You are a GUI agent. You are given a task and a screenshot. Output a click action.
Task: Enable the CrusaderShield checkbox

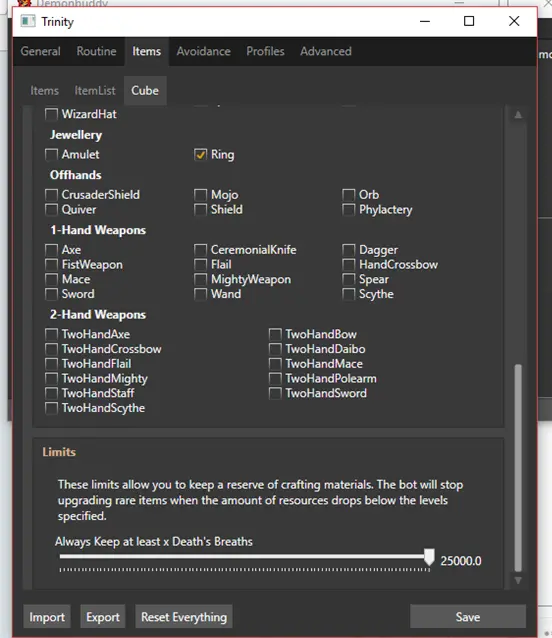(x=51, y=194)
